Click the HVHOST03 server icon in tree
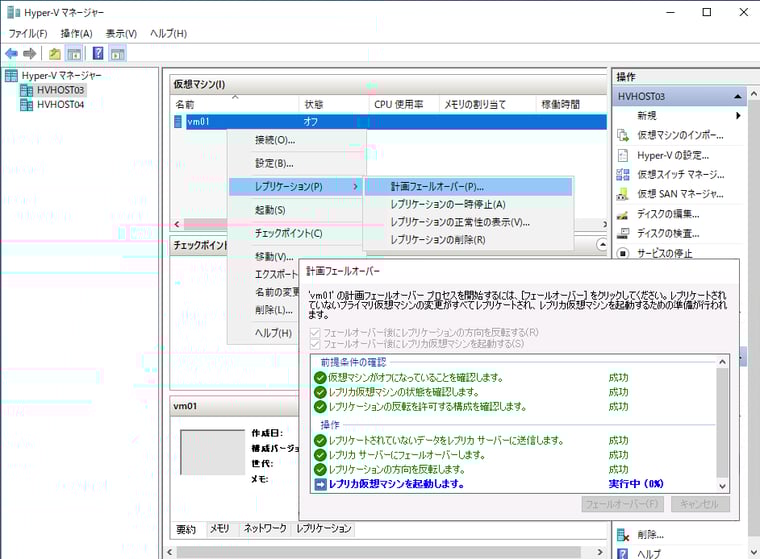 coord(26,90)
